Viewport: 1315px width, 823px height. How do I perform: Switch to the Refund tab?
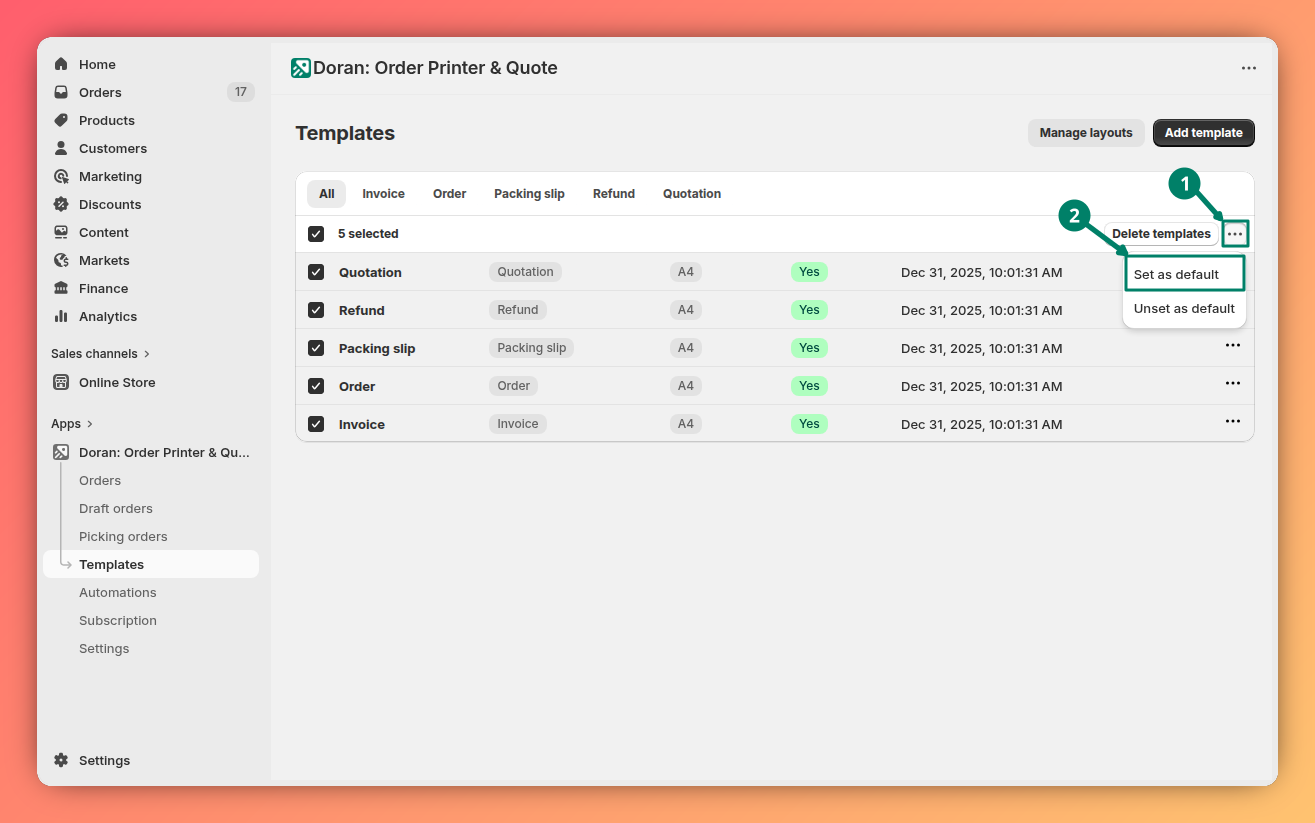click(614, 194)
